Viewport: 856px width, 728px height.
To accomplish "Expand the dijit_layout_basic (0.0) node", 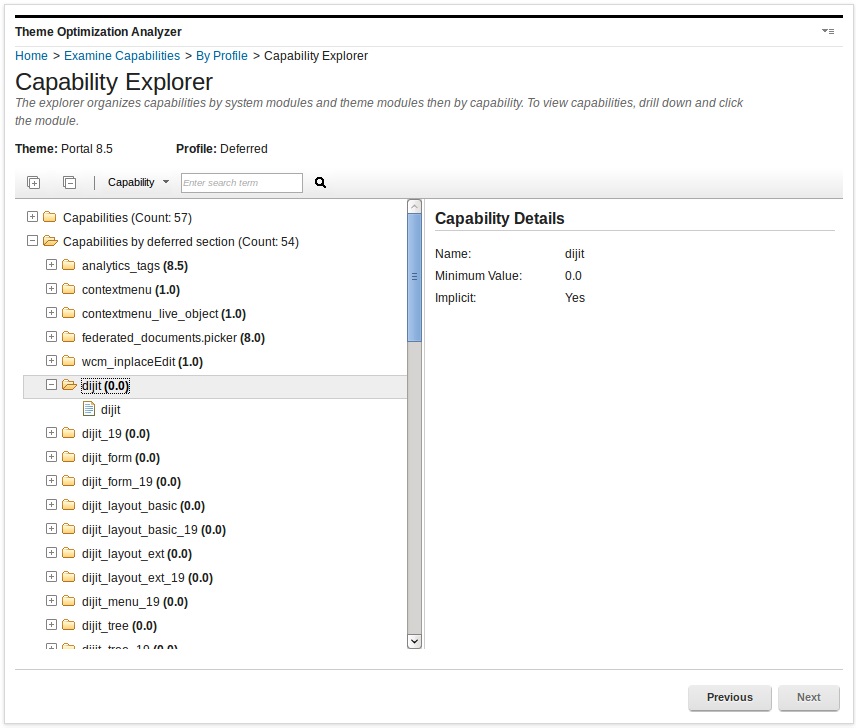I will pos(51,505).
